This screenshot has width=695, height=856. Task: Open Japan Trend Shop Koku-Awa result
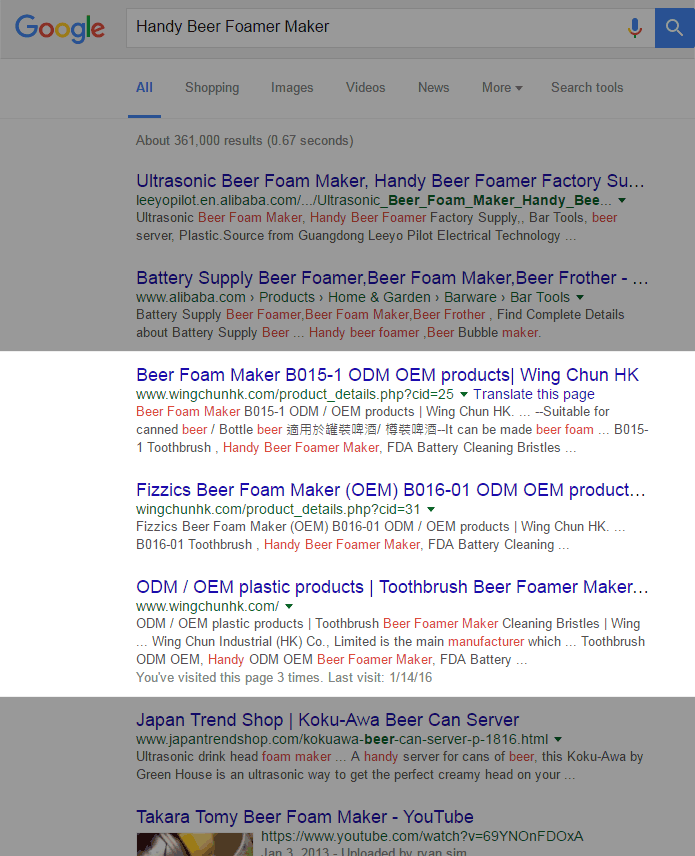(328, 720)
